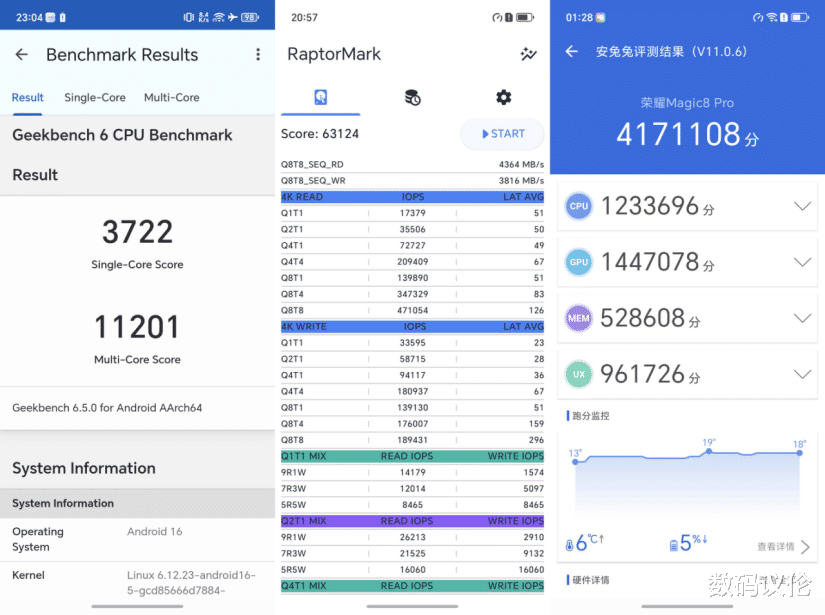
Task: Open the RaptorMark database history tab
Action: tap(412, 97)
